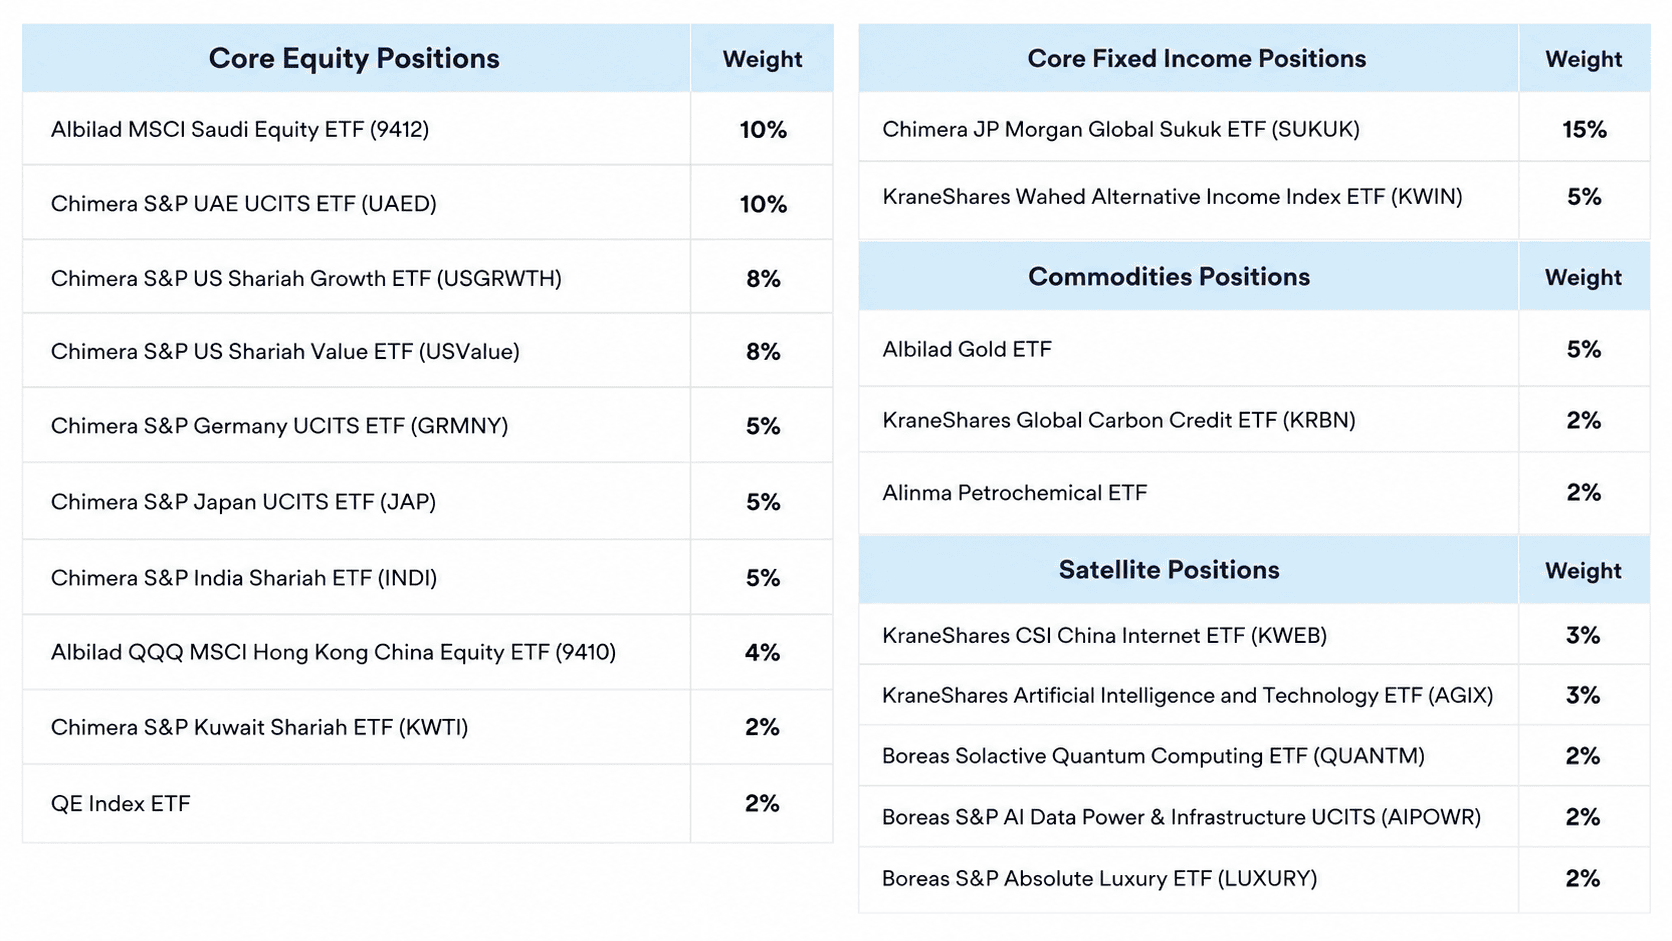The image size is (1672, 941).
Task: Select Chimera S&P Japan UCITS ETF (JAP)
Action: pos(243,502)
